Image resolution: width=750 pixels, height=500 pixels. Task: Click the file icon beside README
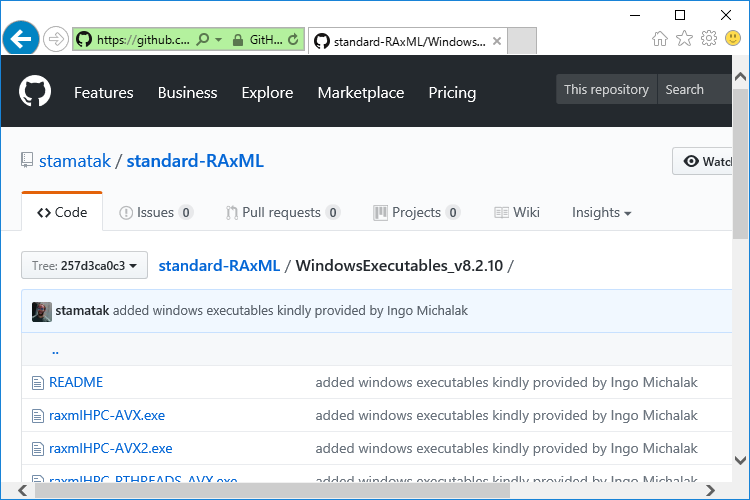pos(38,383)
